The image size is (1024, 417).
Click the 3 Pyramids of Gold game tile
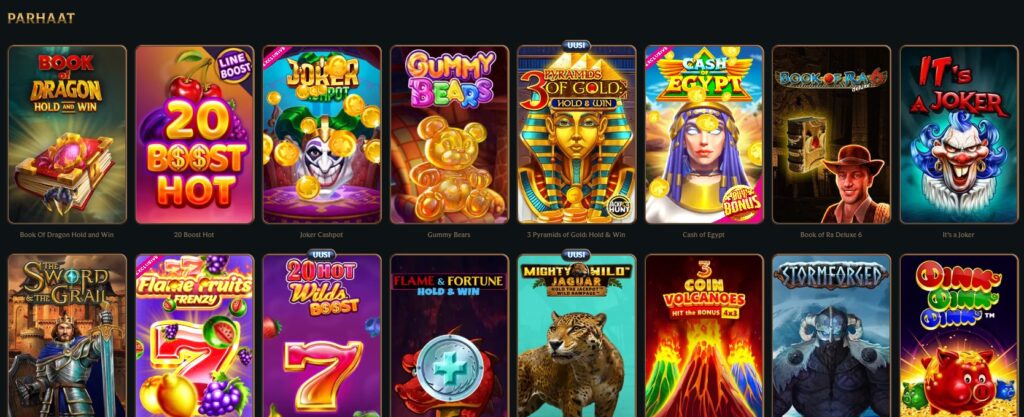click(x=577, y=134)
